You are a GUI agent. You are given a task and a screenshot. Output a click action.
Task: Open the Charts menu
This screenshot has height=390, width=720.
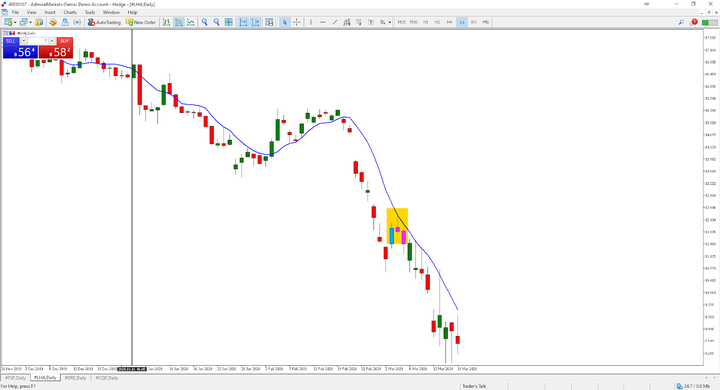pyautogui.click(x=70, y=12)
